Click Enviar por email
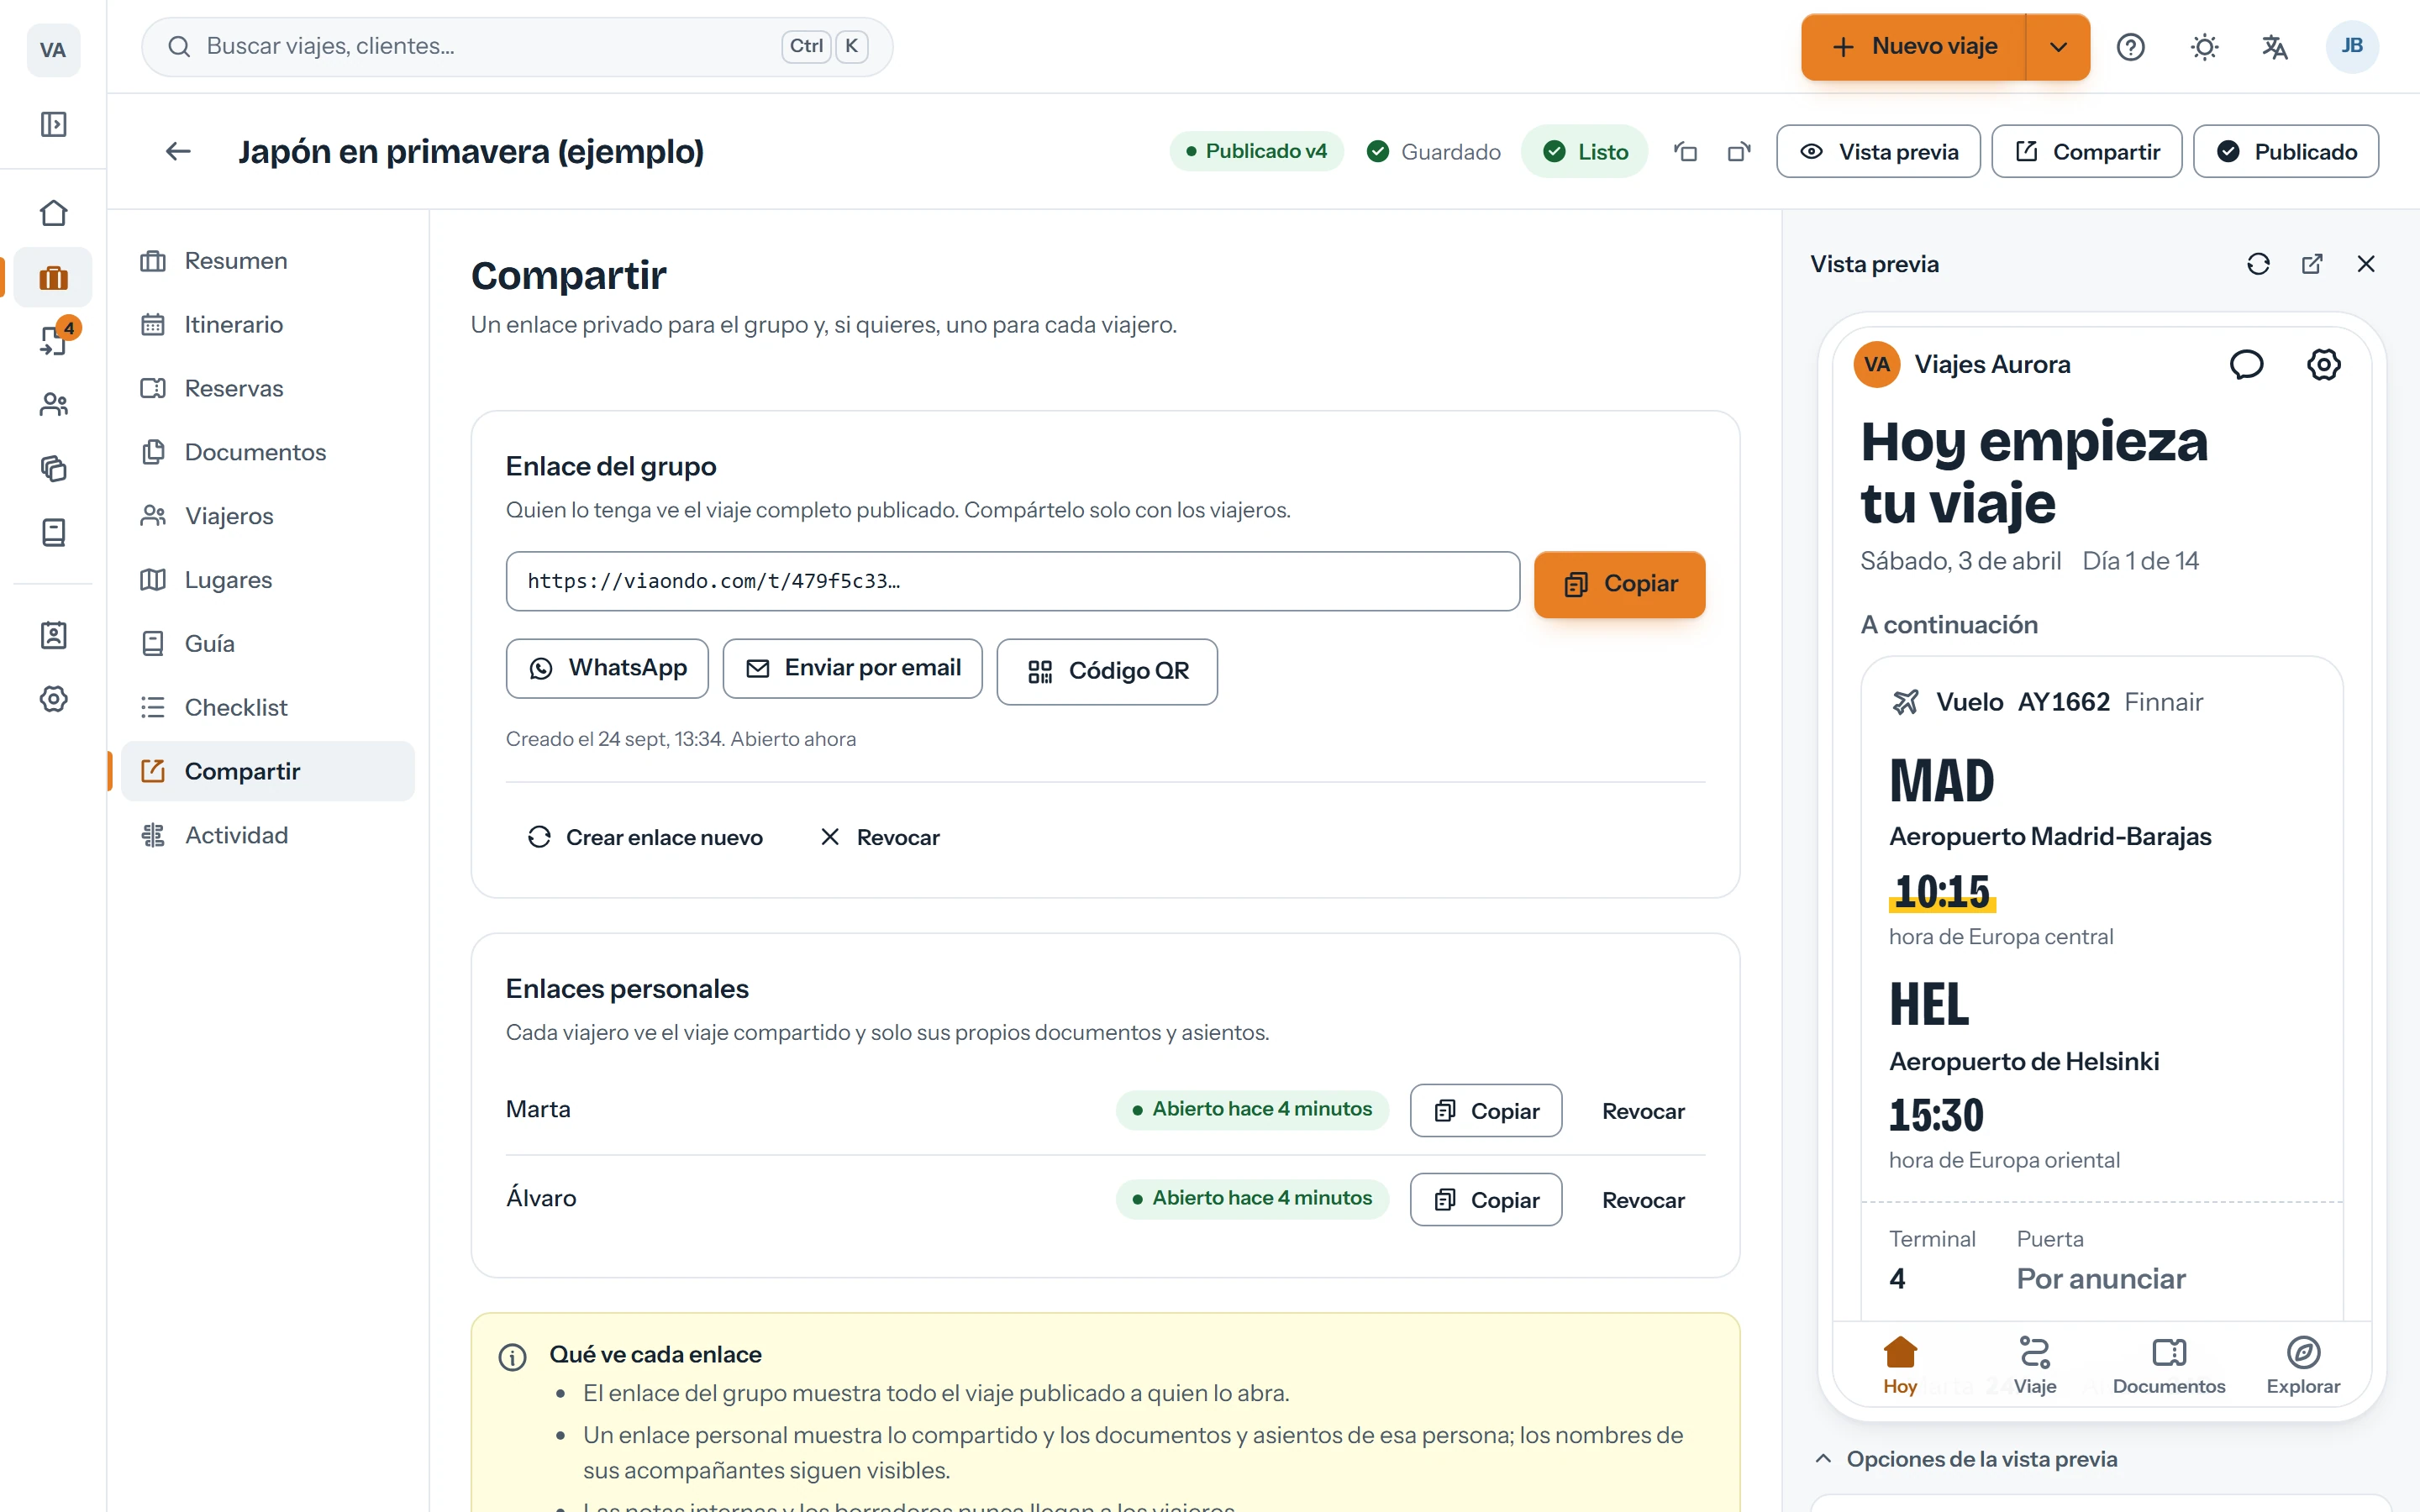The width and height of the screenshot is (2420, 1512). click(852, 668)
